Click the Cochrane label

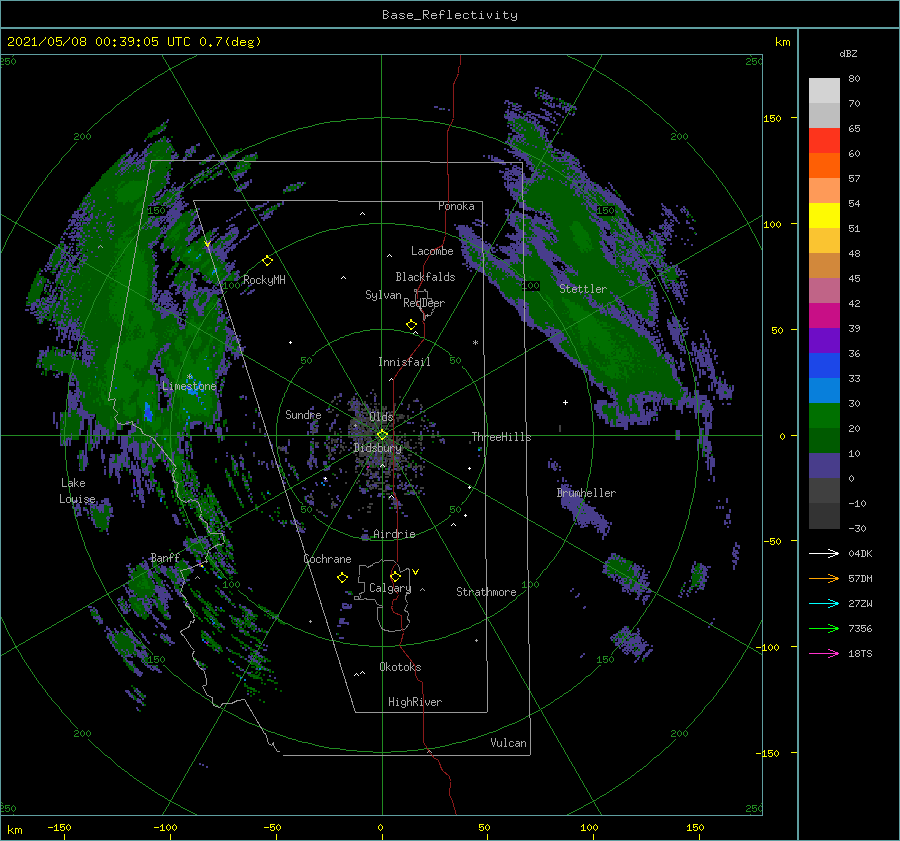(327, 559)
